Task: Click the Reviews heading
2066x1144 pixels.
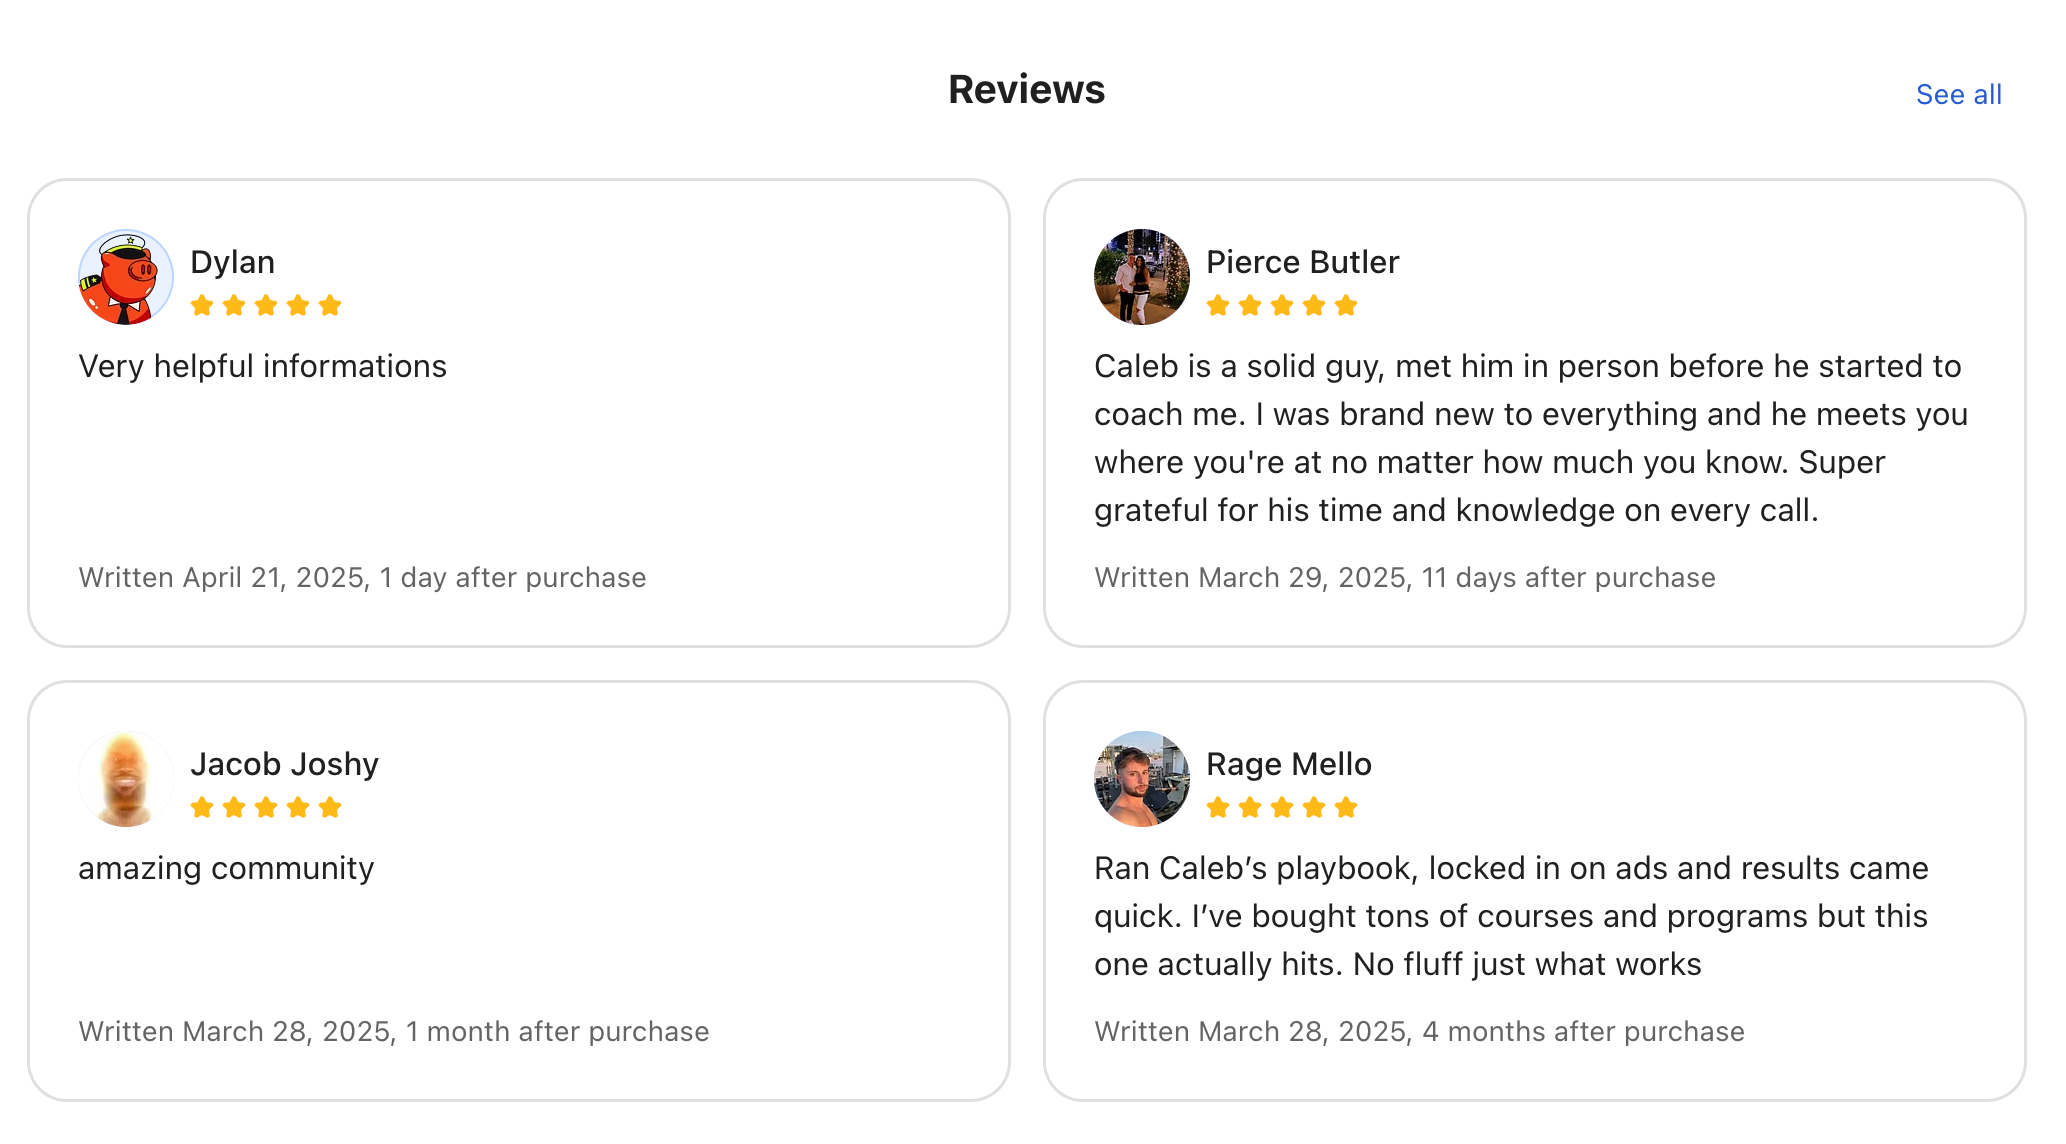Action: point(1026,89)
